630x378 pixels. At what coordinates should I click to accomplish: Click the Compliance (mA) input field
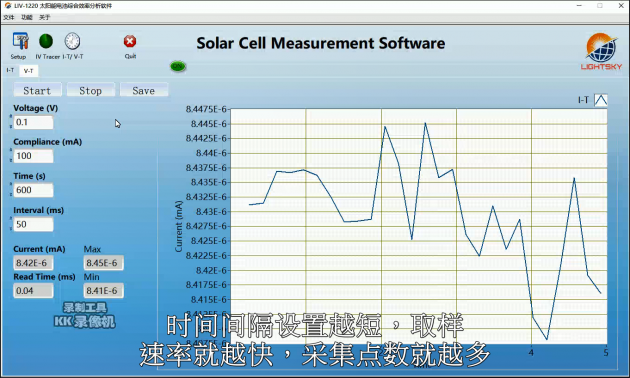pos(34,156)
